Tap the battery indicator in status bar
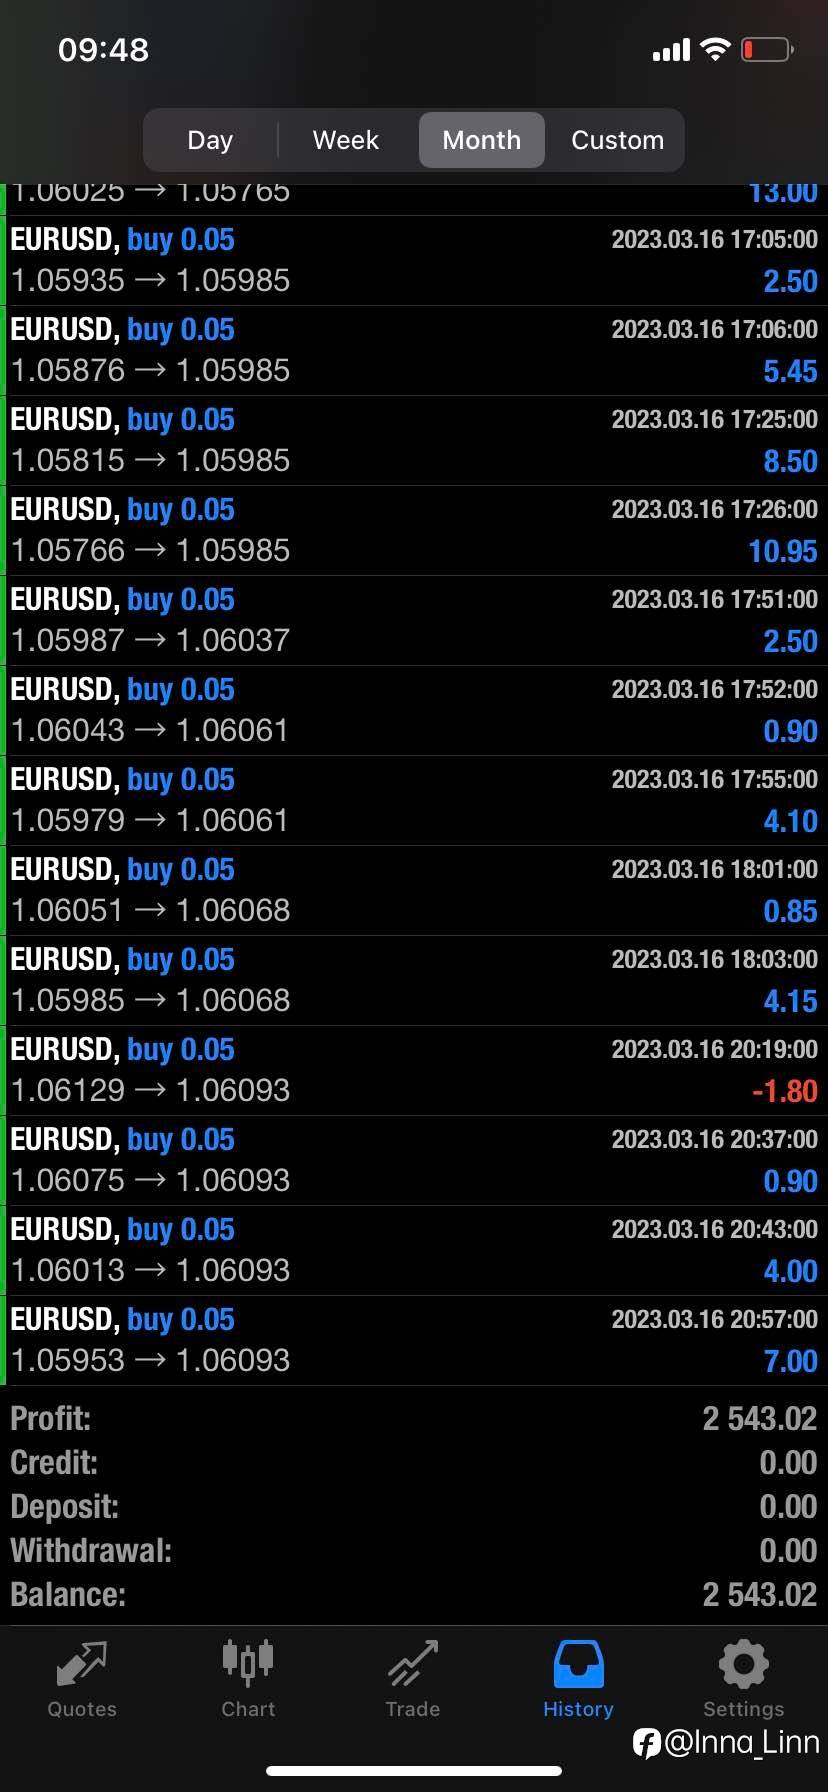828x1792 pixels. (x=767, y=49)
